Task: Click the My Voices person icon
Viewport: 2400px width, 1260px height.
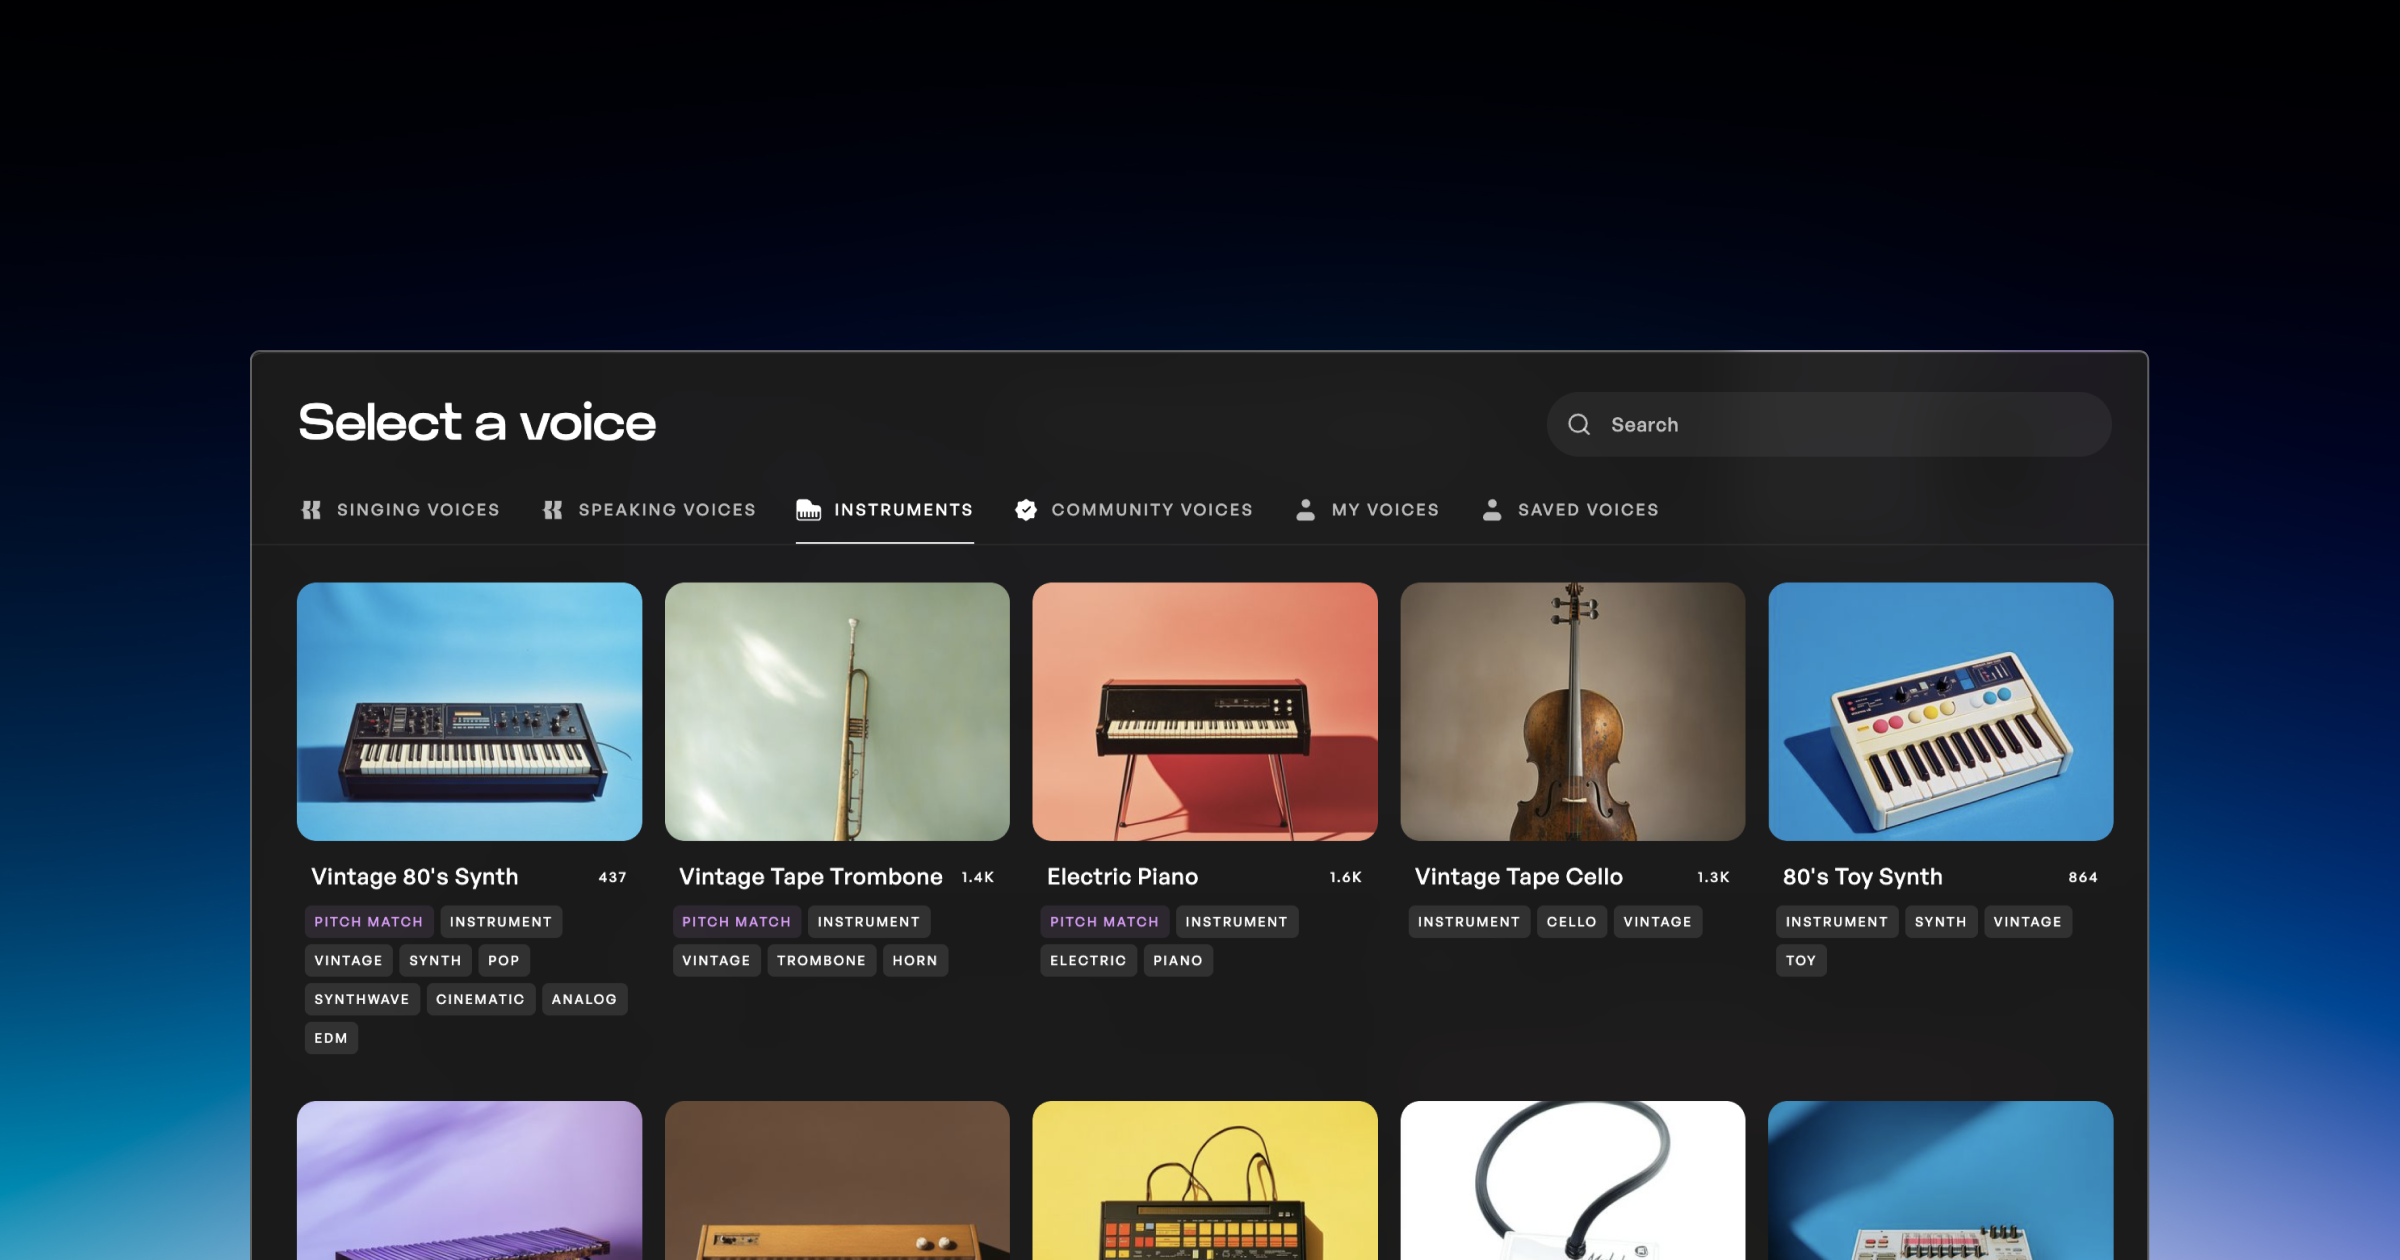Action: pyautogui.click(x=1305, y=510)
